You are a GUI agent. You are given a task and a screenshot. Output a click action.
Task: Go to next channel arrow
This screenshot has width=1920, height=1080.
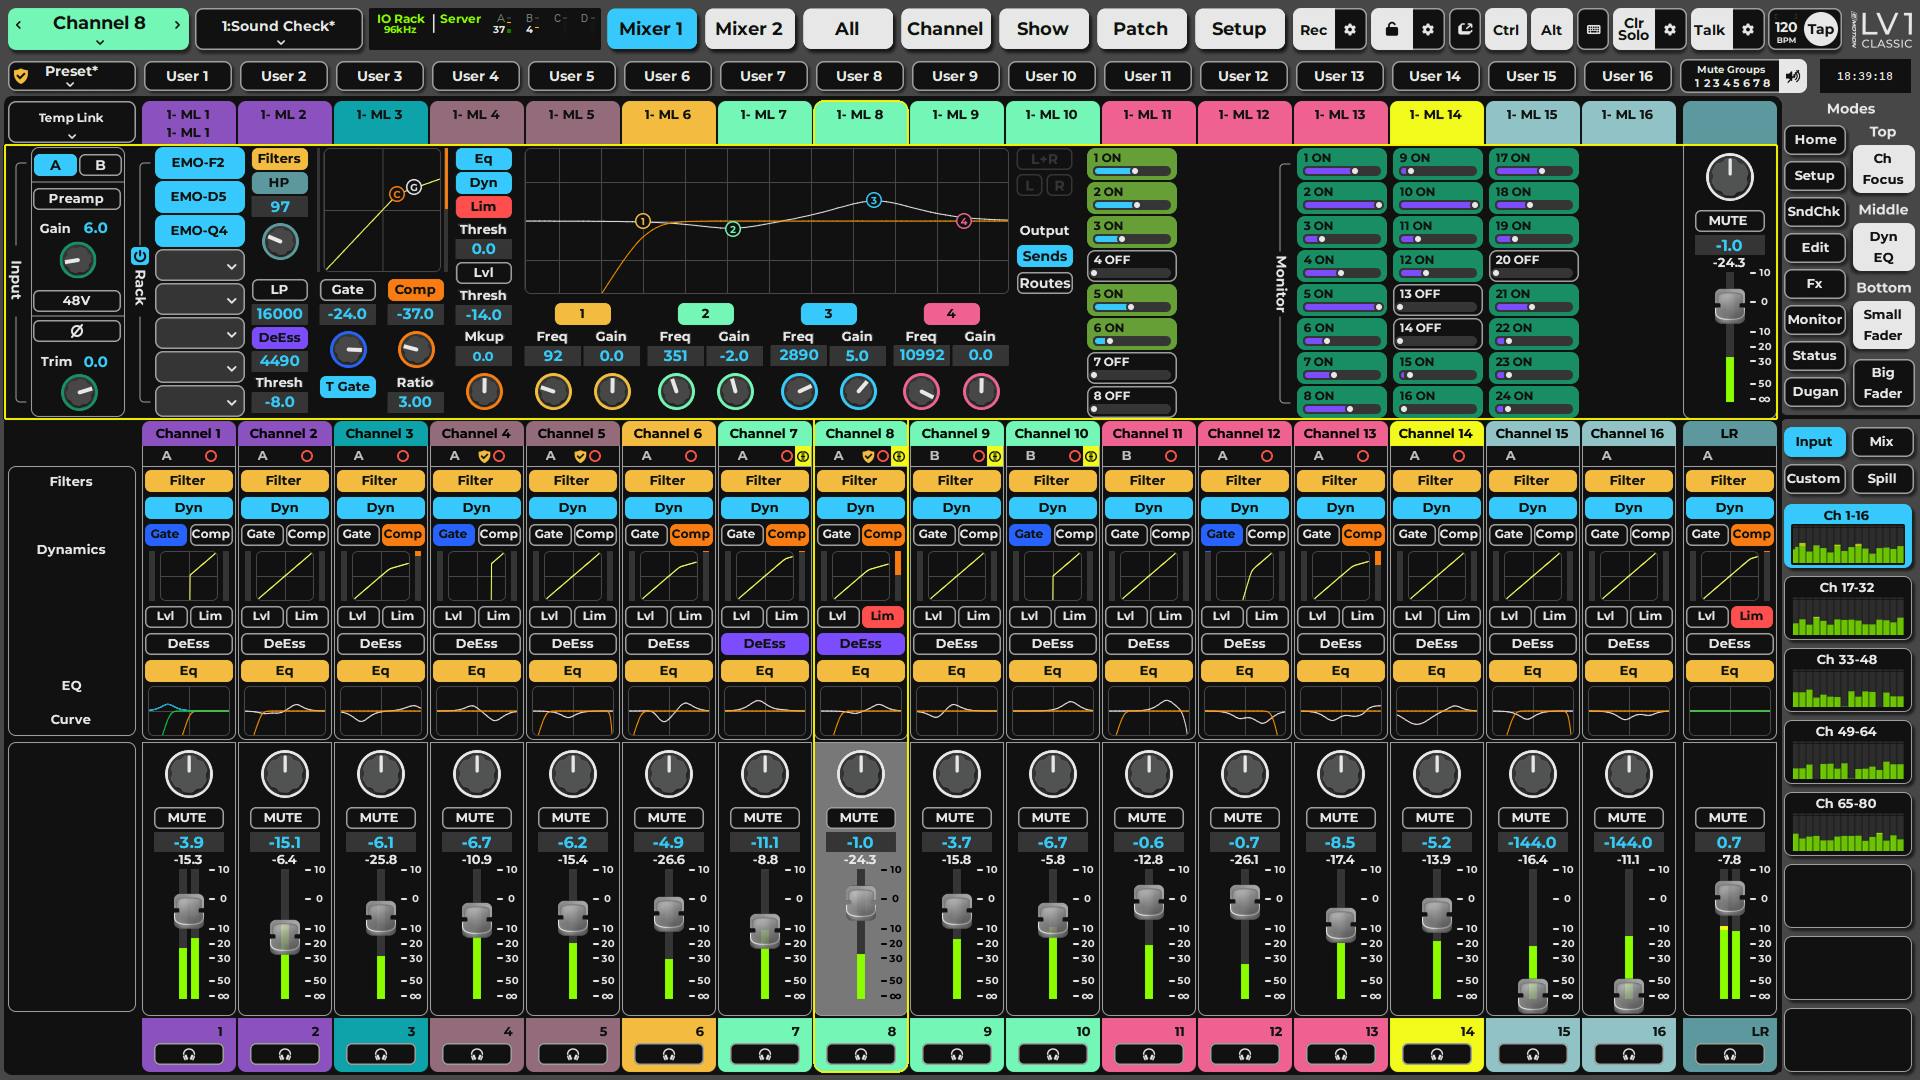coord(177,24)
